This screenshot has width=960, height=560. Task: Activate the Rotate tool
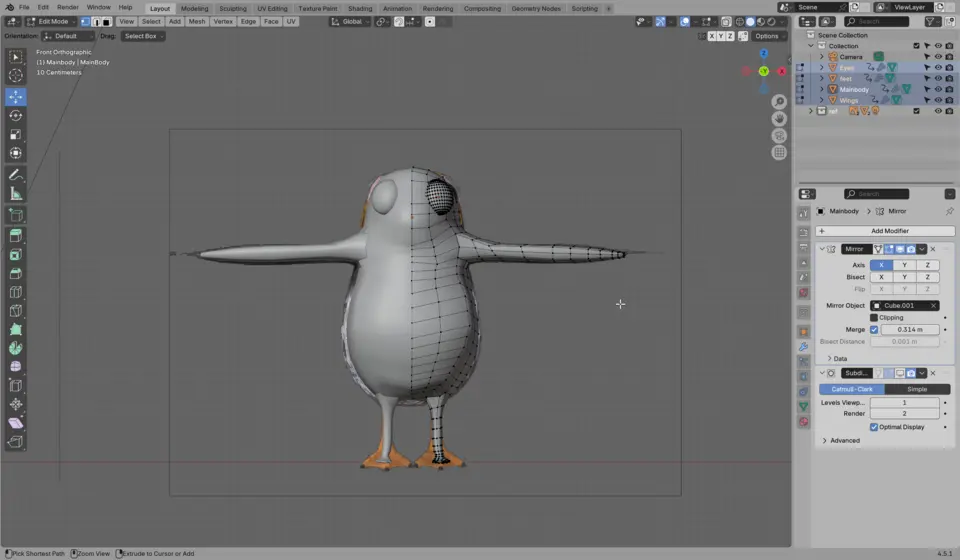(15, 116)
